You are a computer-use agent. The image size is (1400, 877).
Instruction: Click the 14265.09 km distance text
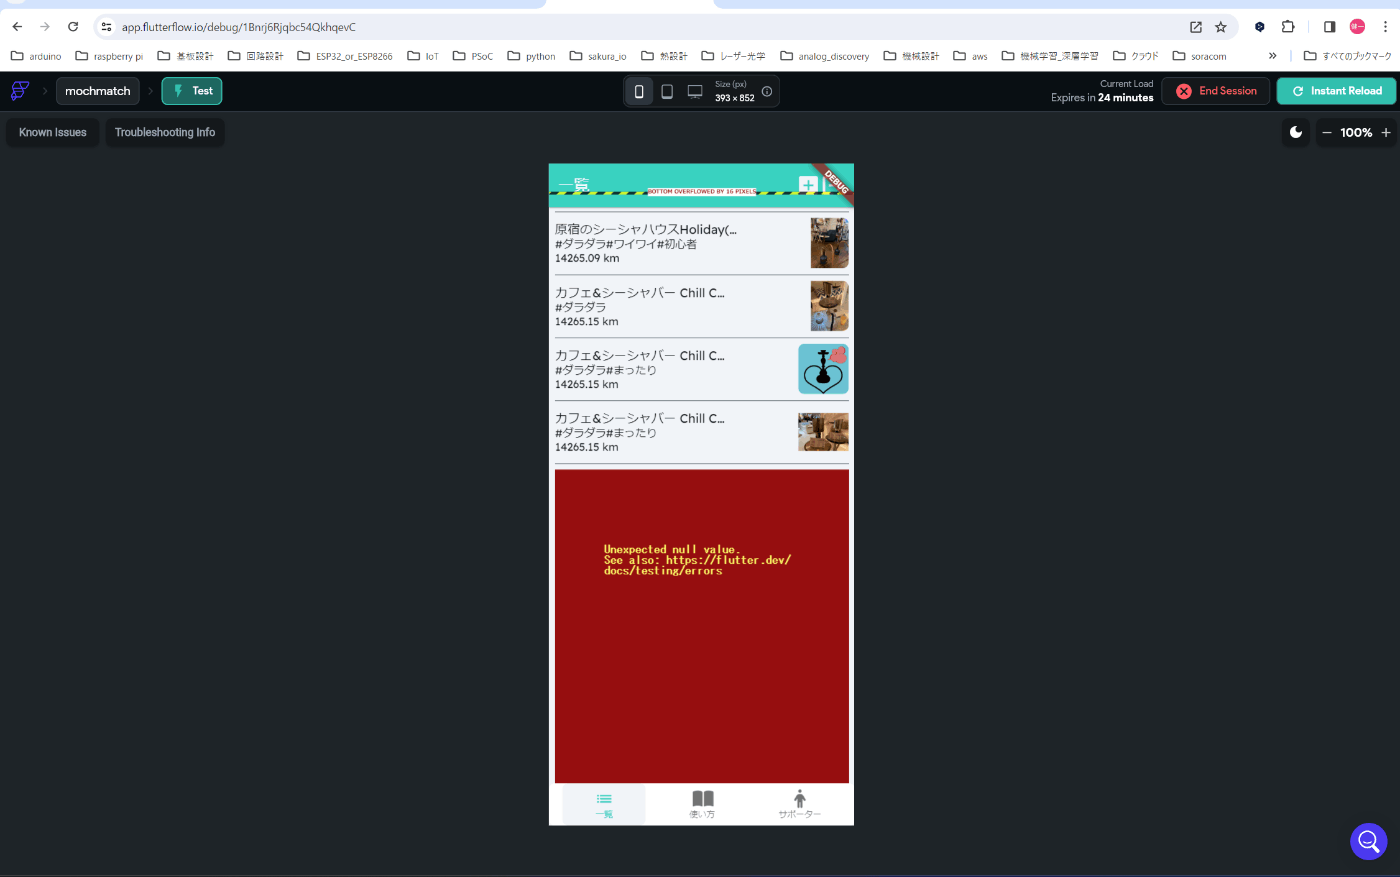587,258
